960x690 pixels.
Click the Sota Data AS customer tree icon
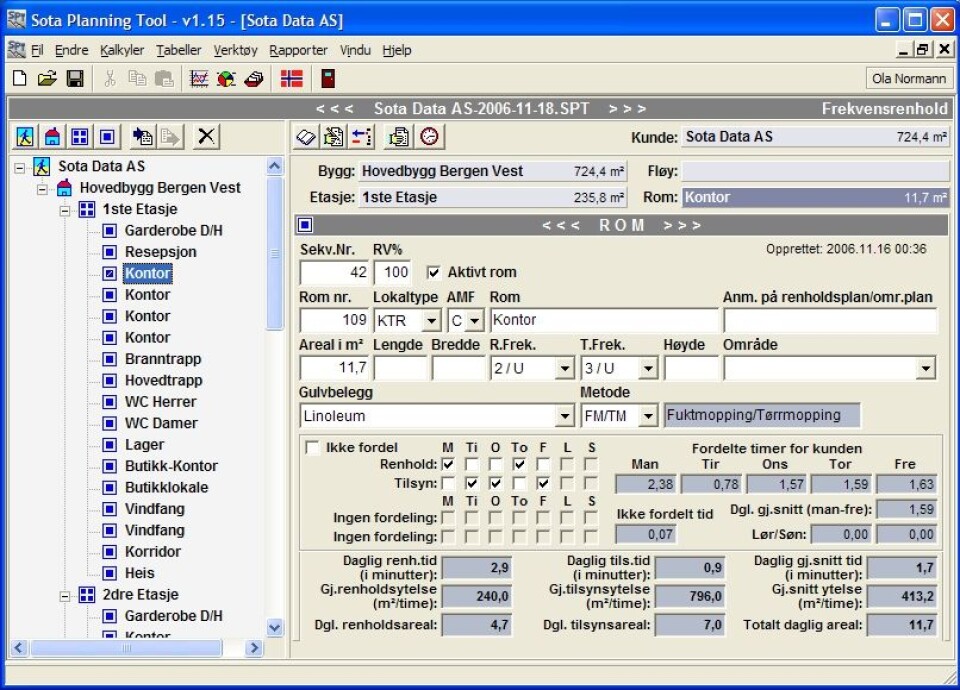42,166
